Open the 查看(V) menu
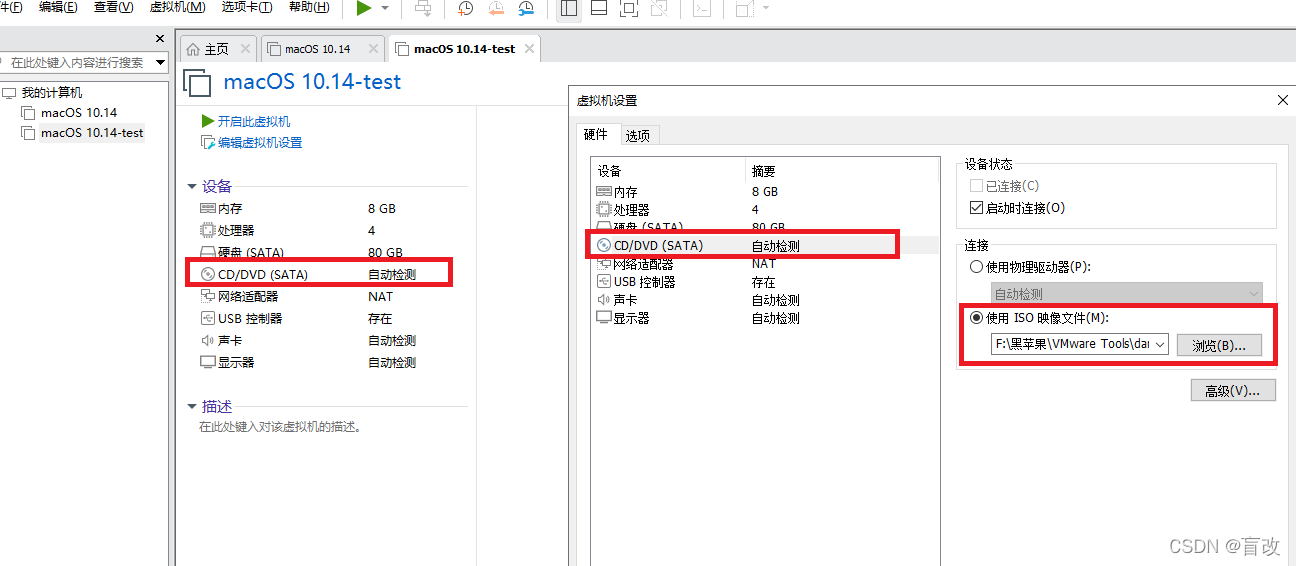 (113, 7)
